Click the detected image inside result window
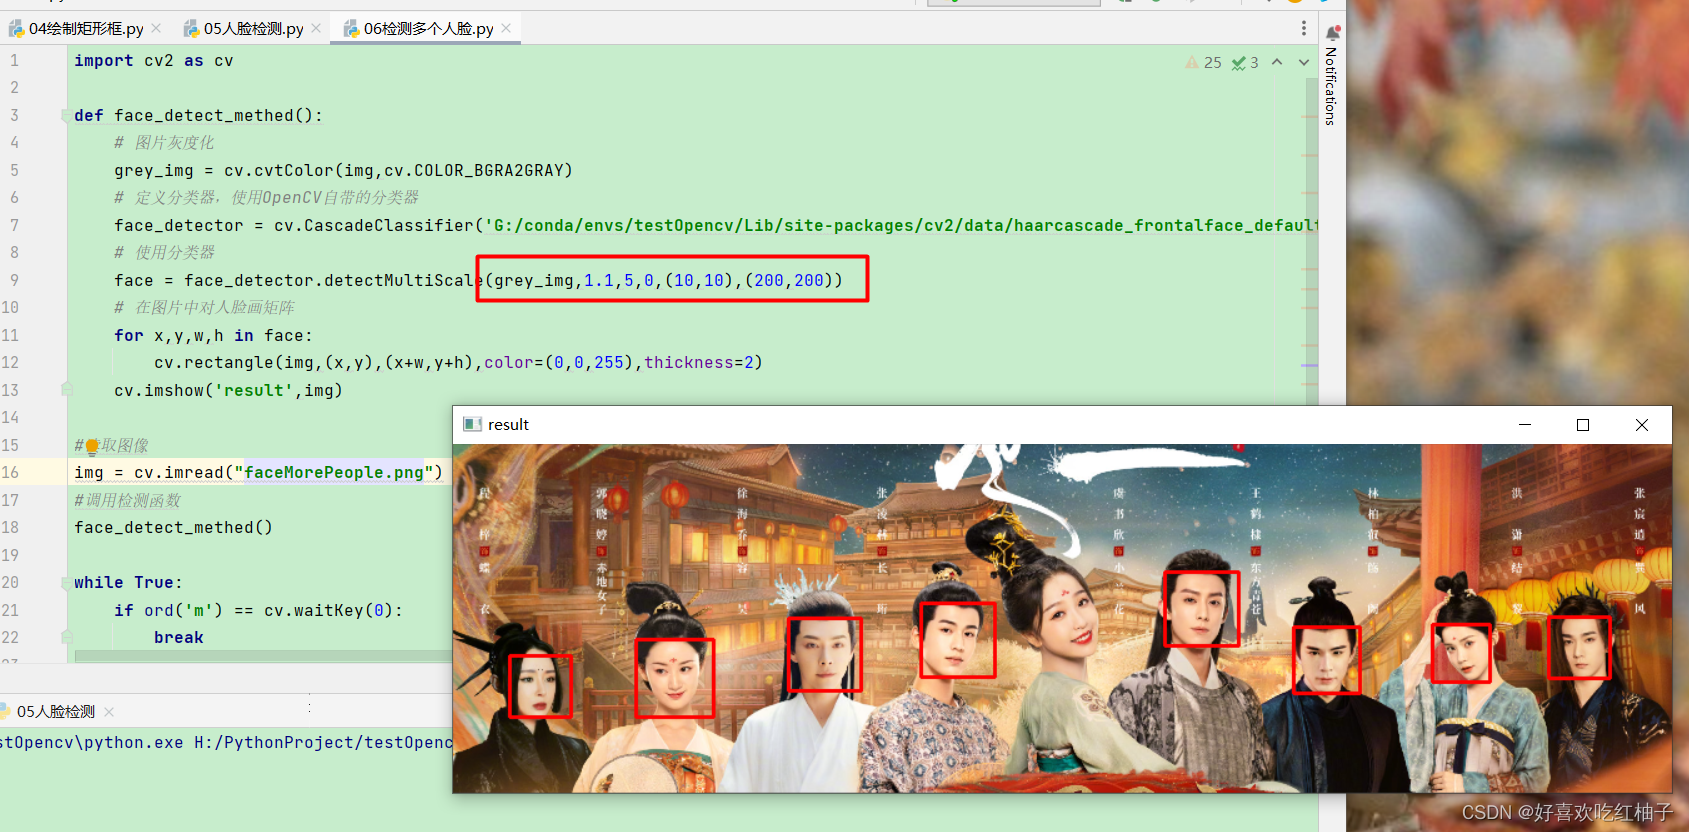This screenshot has height=832, width=1689. tap(1061, 618)
